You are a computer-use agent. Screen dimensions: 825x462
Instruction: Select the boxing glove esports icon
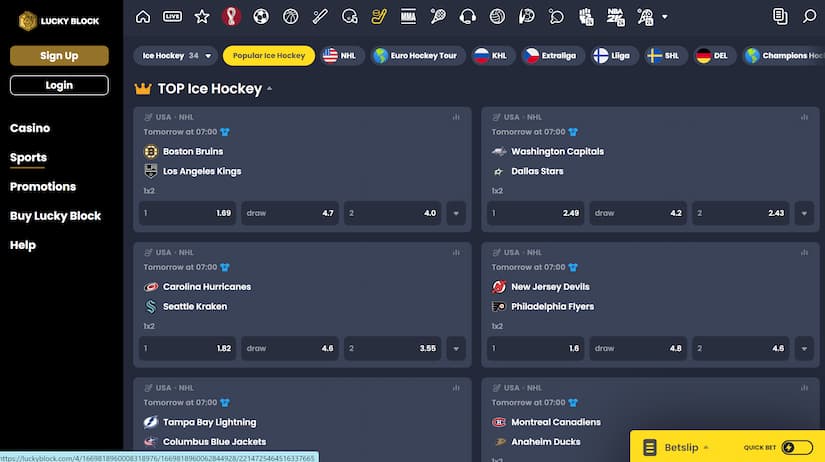pyautogui.click(x=586, y=17)
